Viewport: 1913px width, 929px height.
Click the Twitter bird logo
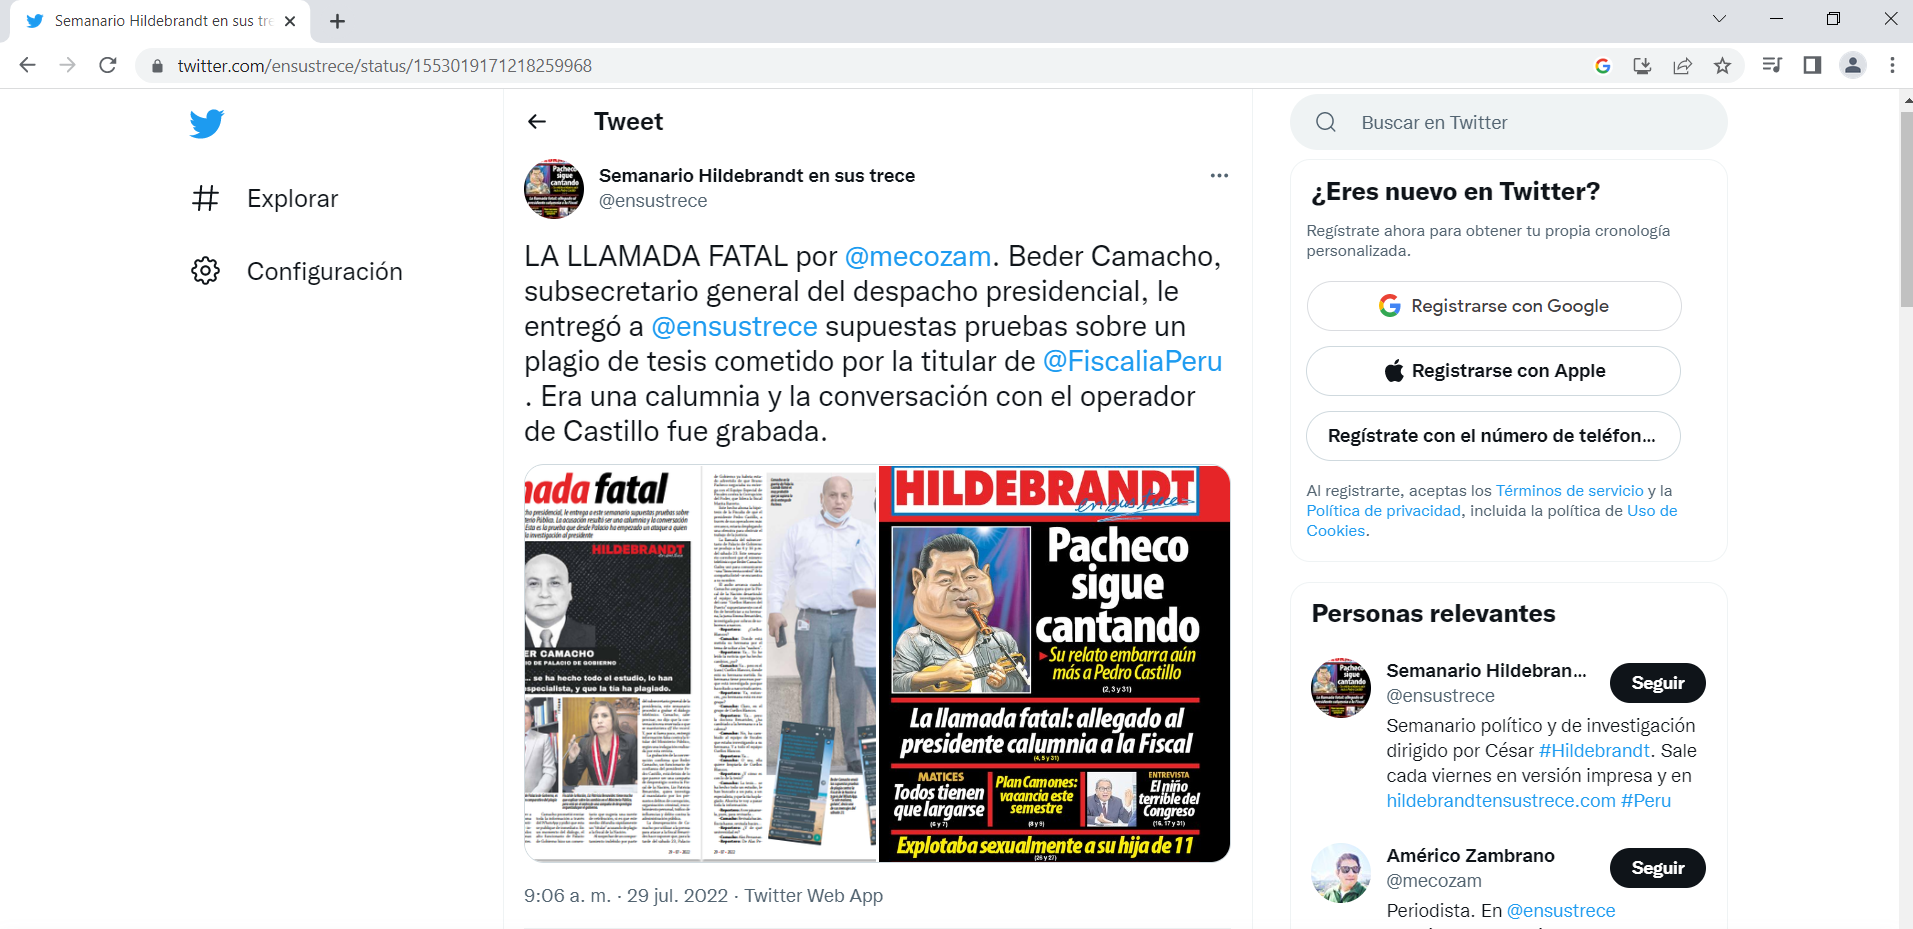pyautogui.click(x=207, y=124)
